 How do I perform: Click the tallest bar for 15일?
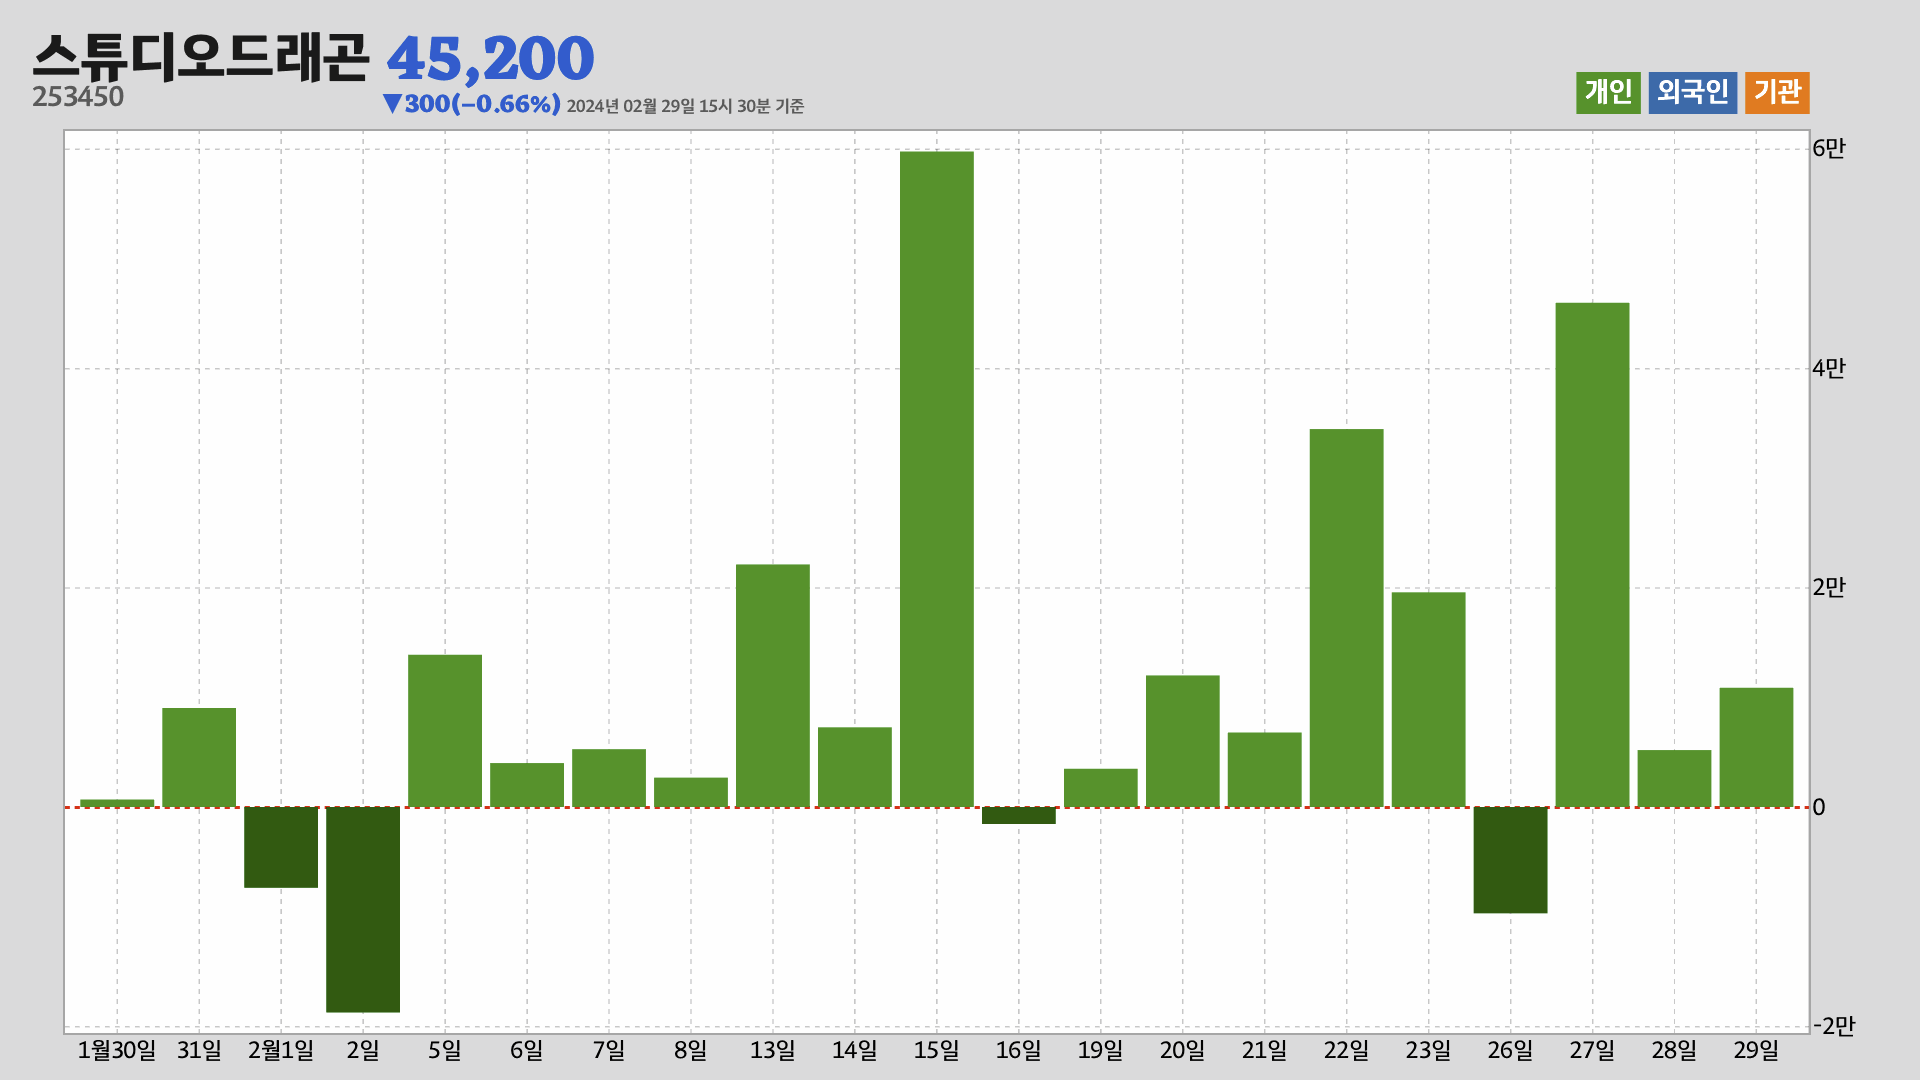point(937,479)
